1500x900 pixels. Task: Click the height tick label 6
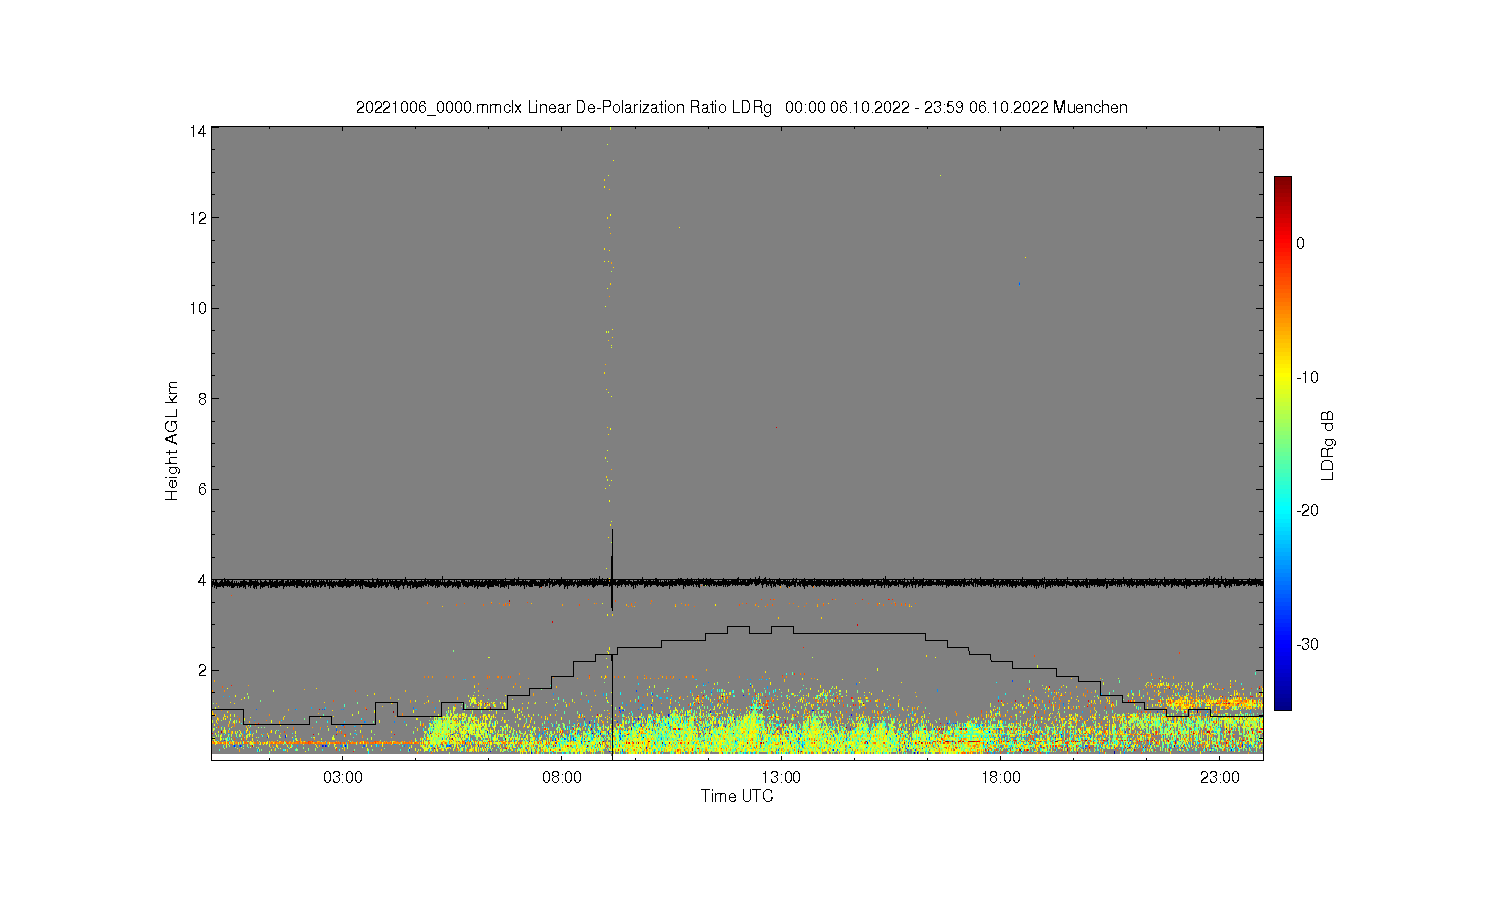[202, 489]
